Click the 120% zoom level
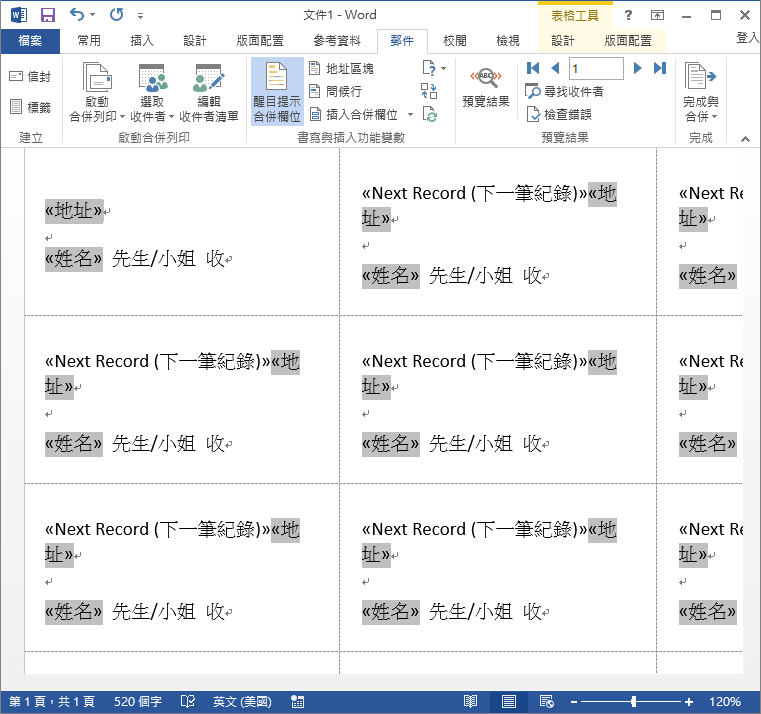The image size is (761, 714). pyautogui.click(x=725, y=701)
